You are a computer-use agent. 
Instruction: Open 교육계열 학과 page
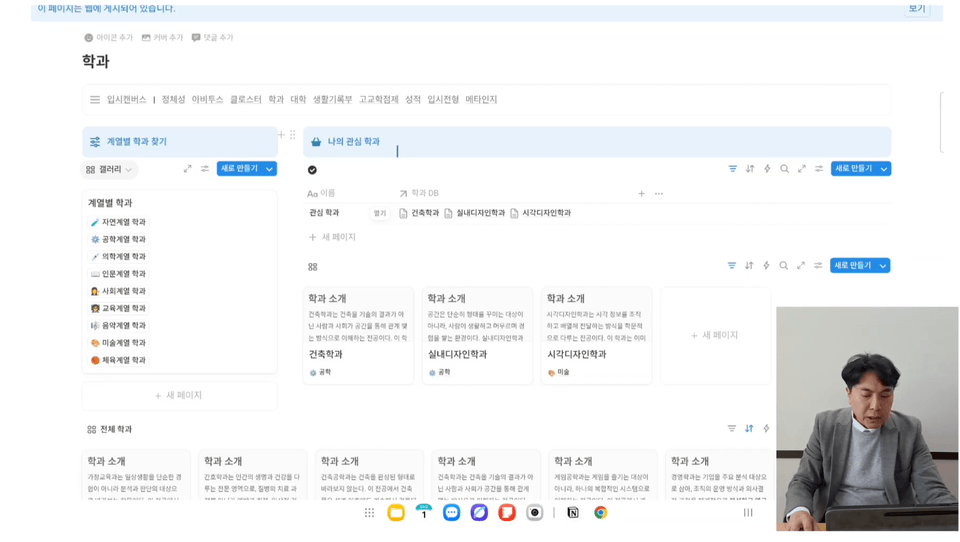tap(119, 308)
